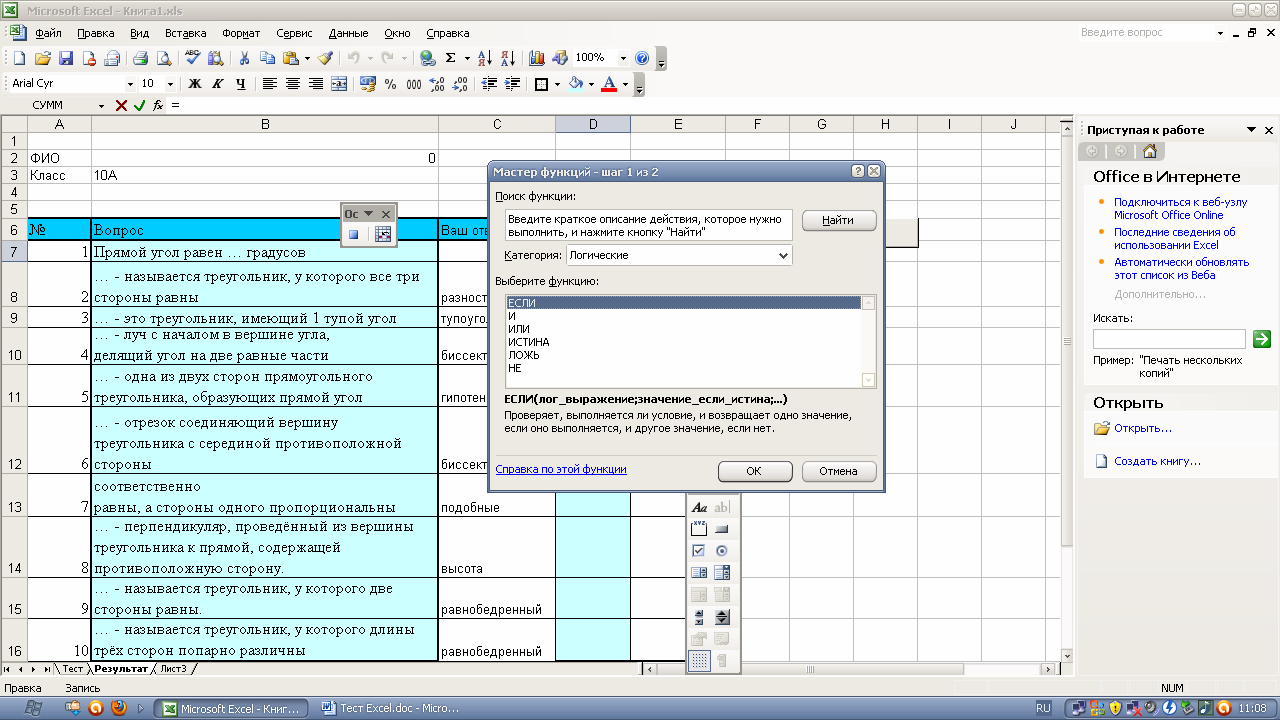Create a new blank workbook
The image size is (1280, 720).
coord(20,58)
